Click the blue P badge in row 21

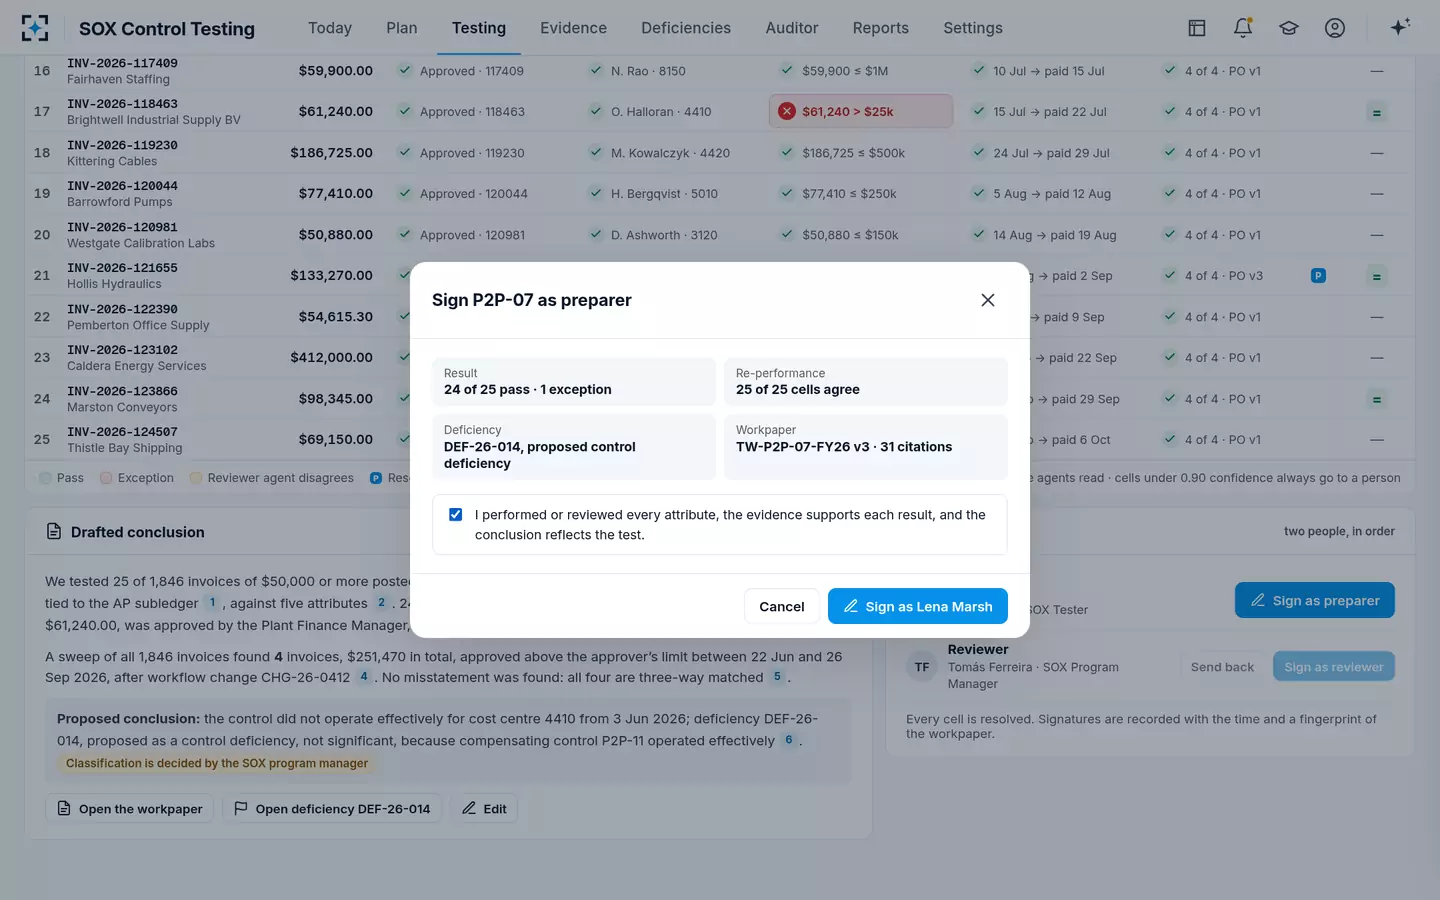pyautogui.click(x=1318, y=276)
